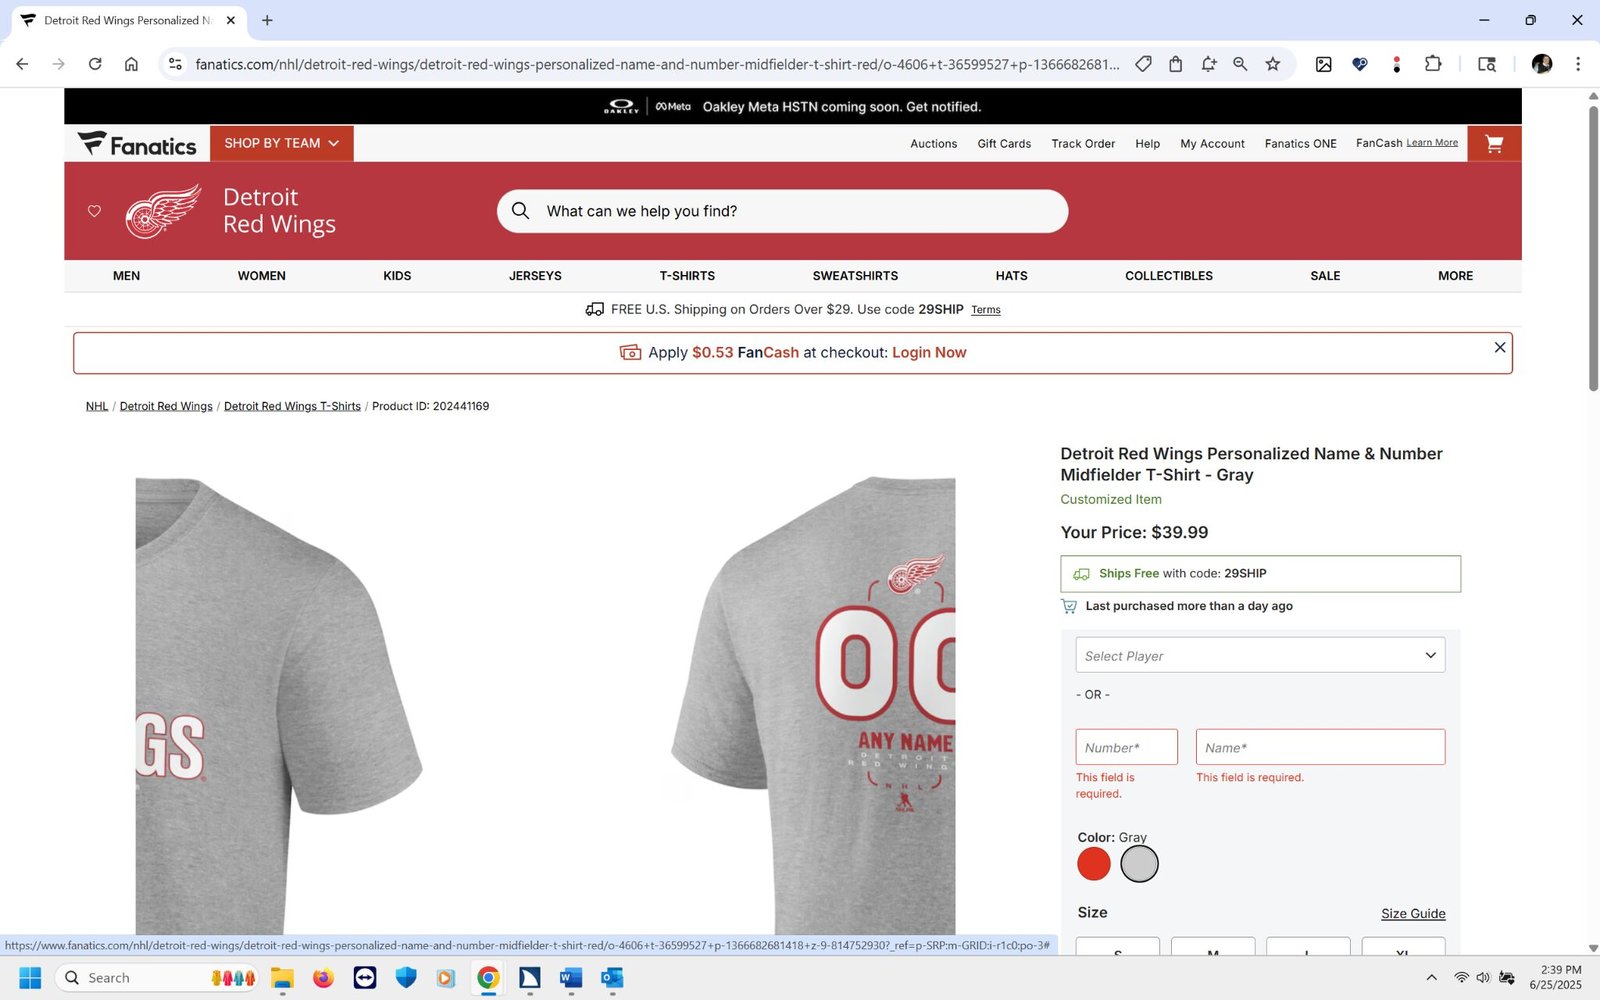Click the Auctions link

tap(933, 144)
